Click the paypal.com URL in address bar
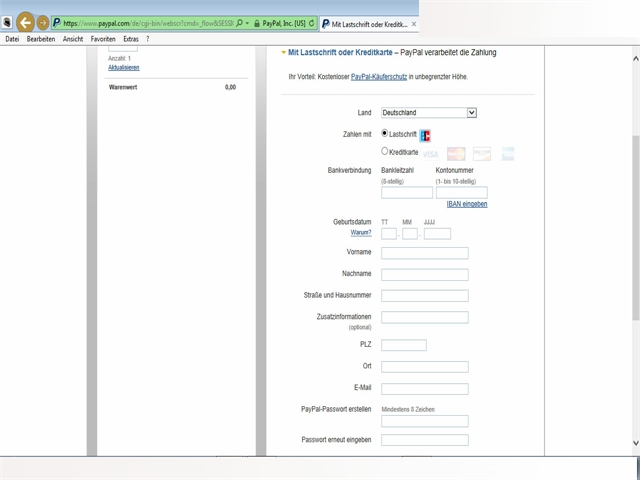This screenshot has width=640, height=480. click(x=148, y=23)
